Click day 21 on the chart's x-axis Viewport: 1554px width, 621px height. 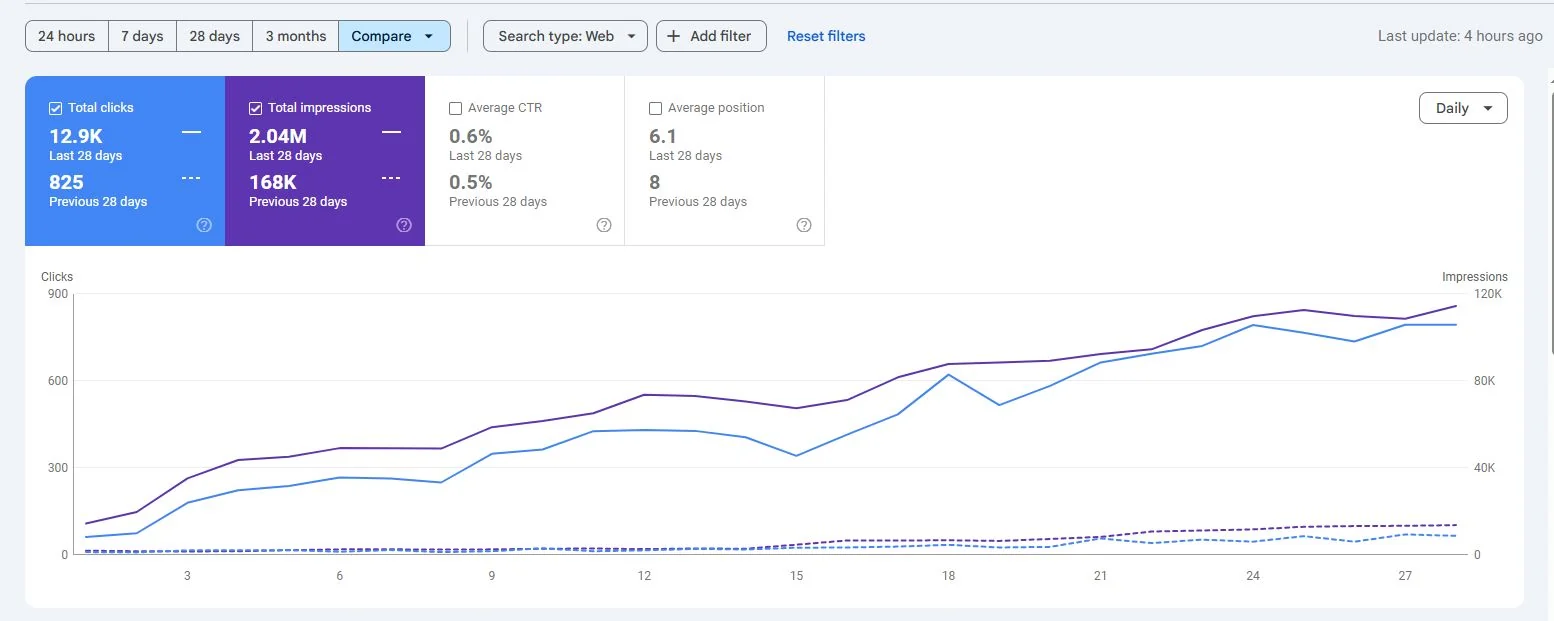click(x=1101, y=576)
